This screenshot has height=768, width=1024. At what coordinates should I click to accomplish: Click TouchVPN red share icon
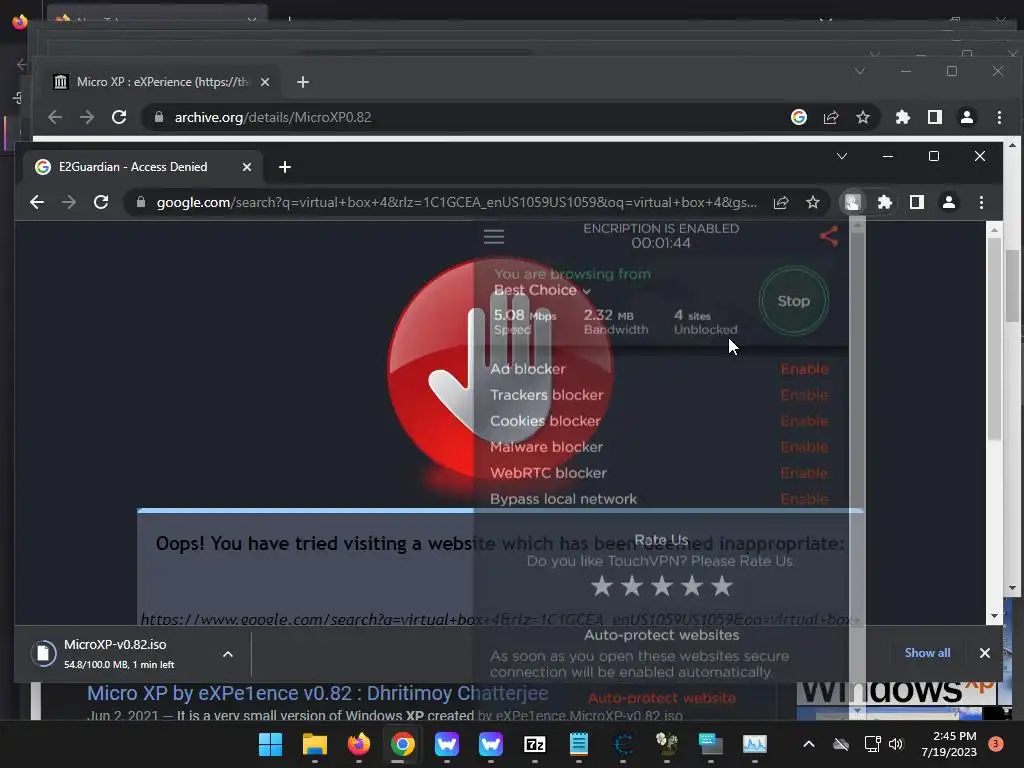[829, 236]
